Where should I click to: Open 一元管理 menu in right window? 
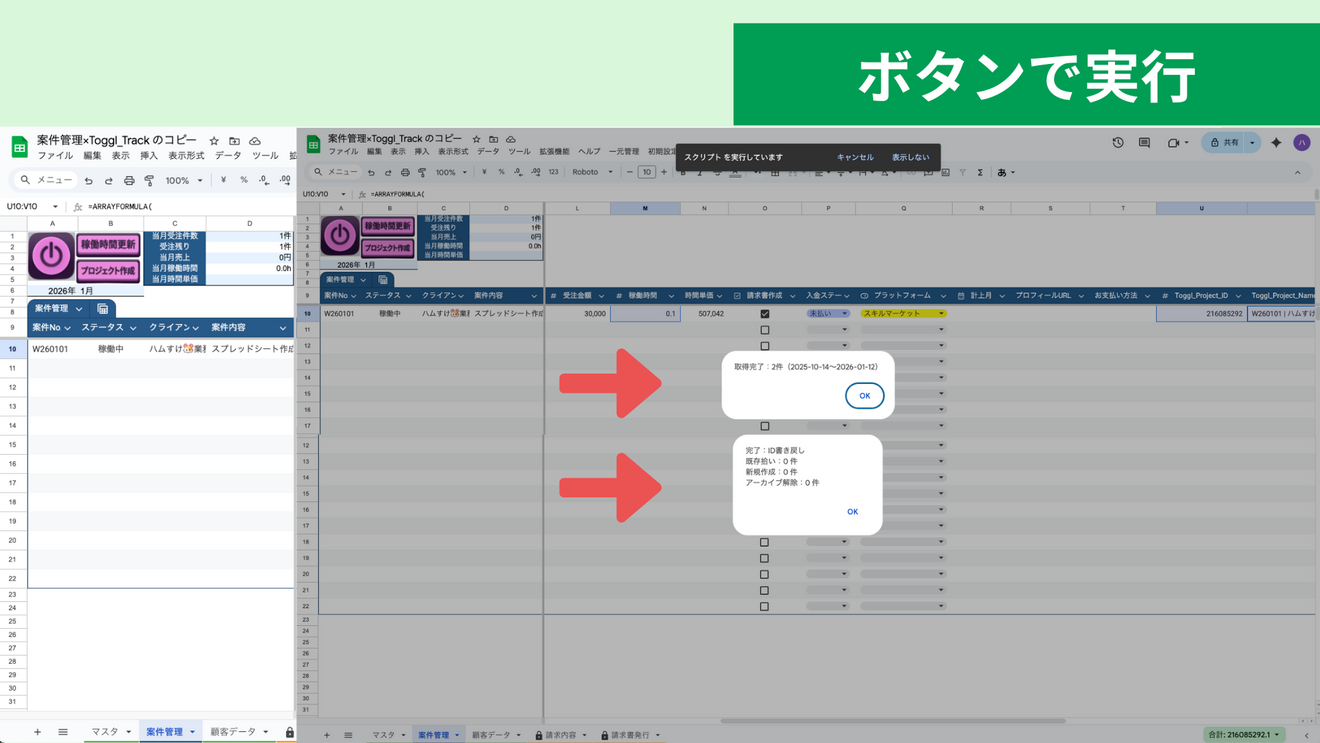point(624,152)
